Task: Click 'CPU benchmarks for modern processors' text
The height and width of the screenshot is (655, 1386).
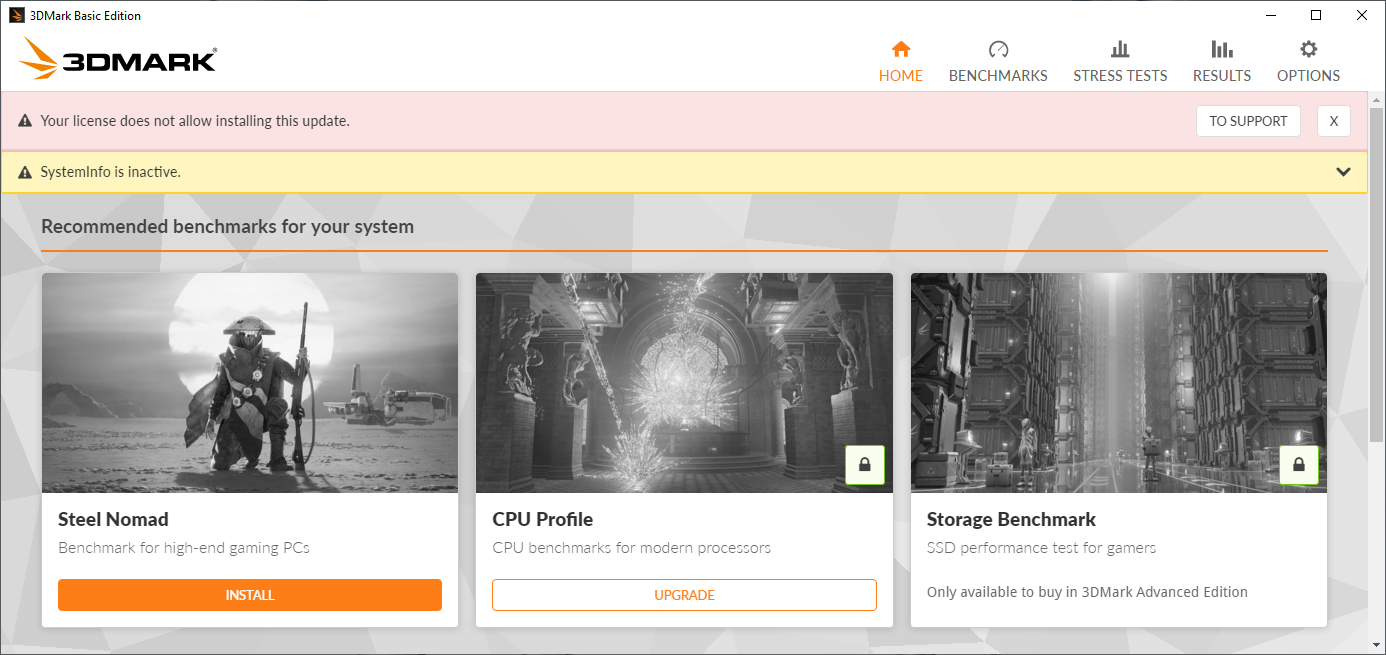Action: coord(632,548)
